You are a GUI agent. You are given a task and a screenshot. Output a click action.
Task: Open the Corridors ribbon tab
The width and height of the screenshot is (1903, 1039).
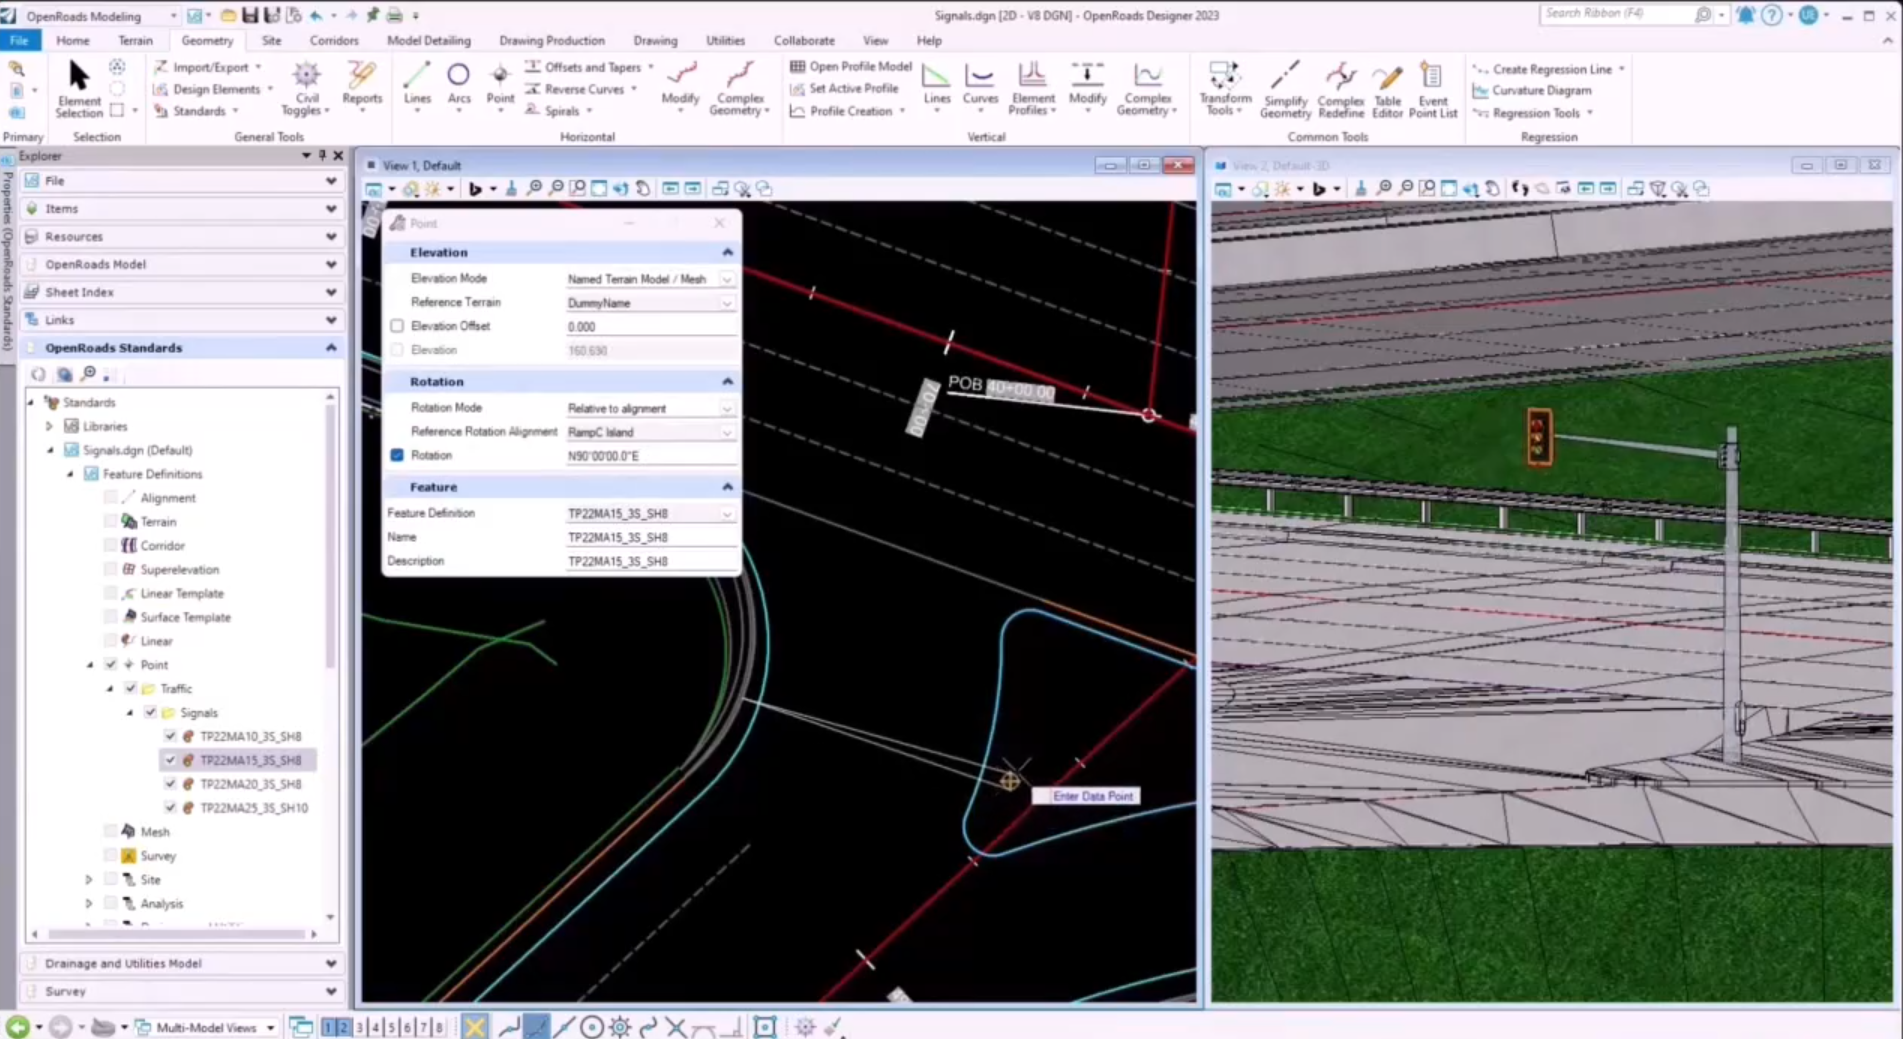point(334,40)
